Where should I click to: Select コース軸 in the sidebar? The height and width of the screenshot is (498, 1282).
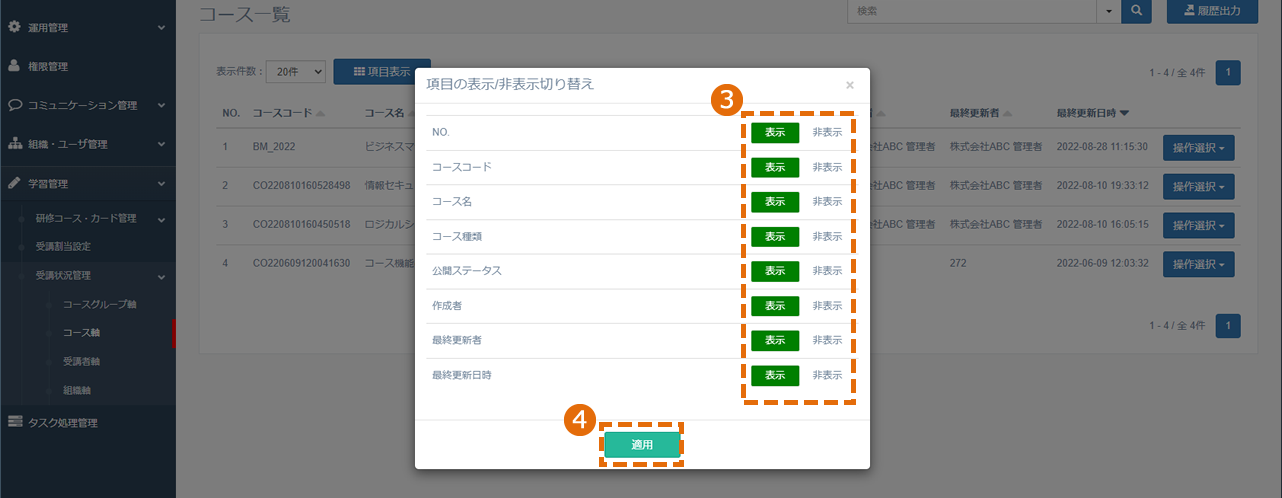(x=81, y=332)
